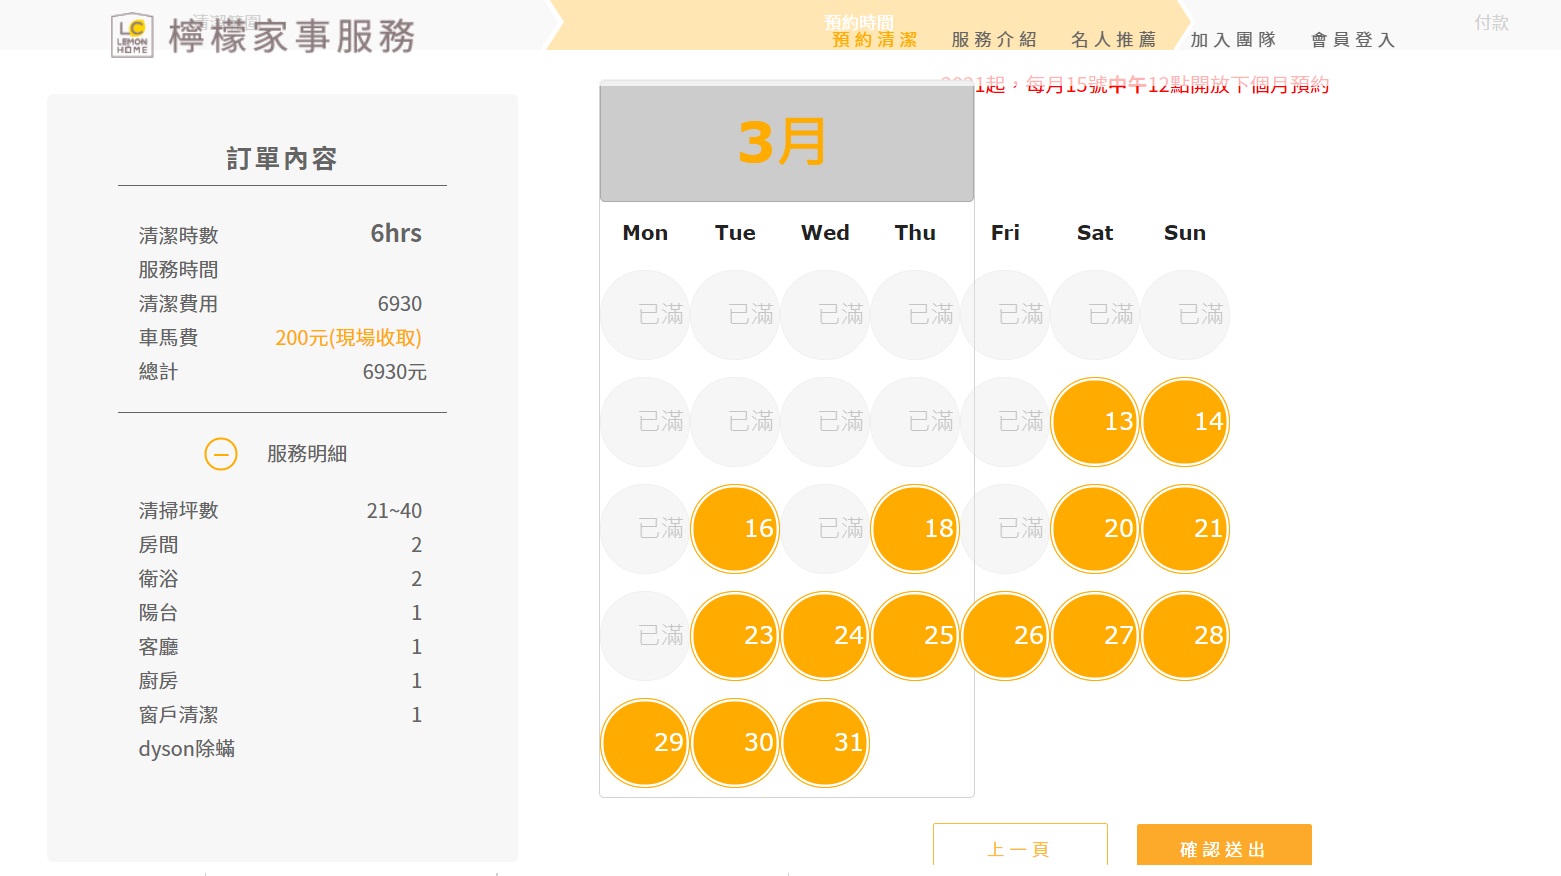Click the 6930元 total amount
The image size is (1561, 876).
(394, 372)
